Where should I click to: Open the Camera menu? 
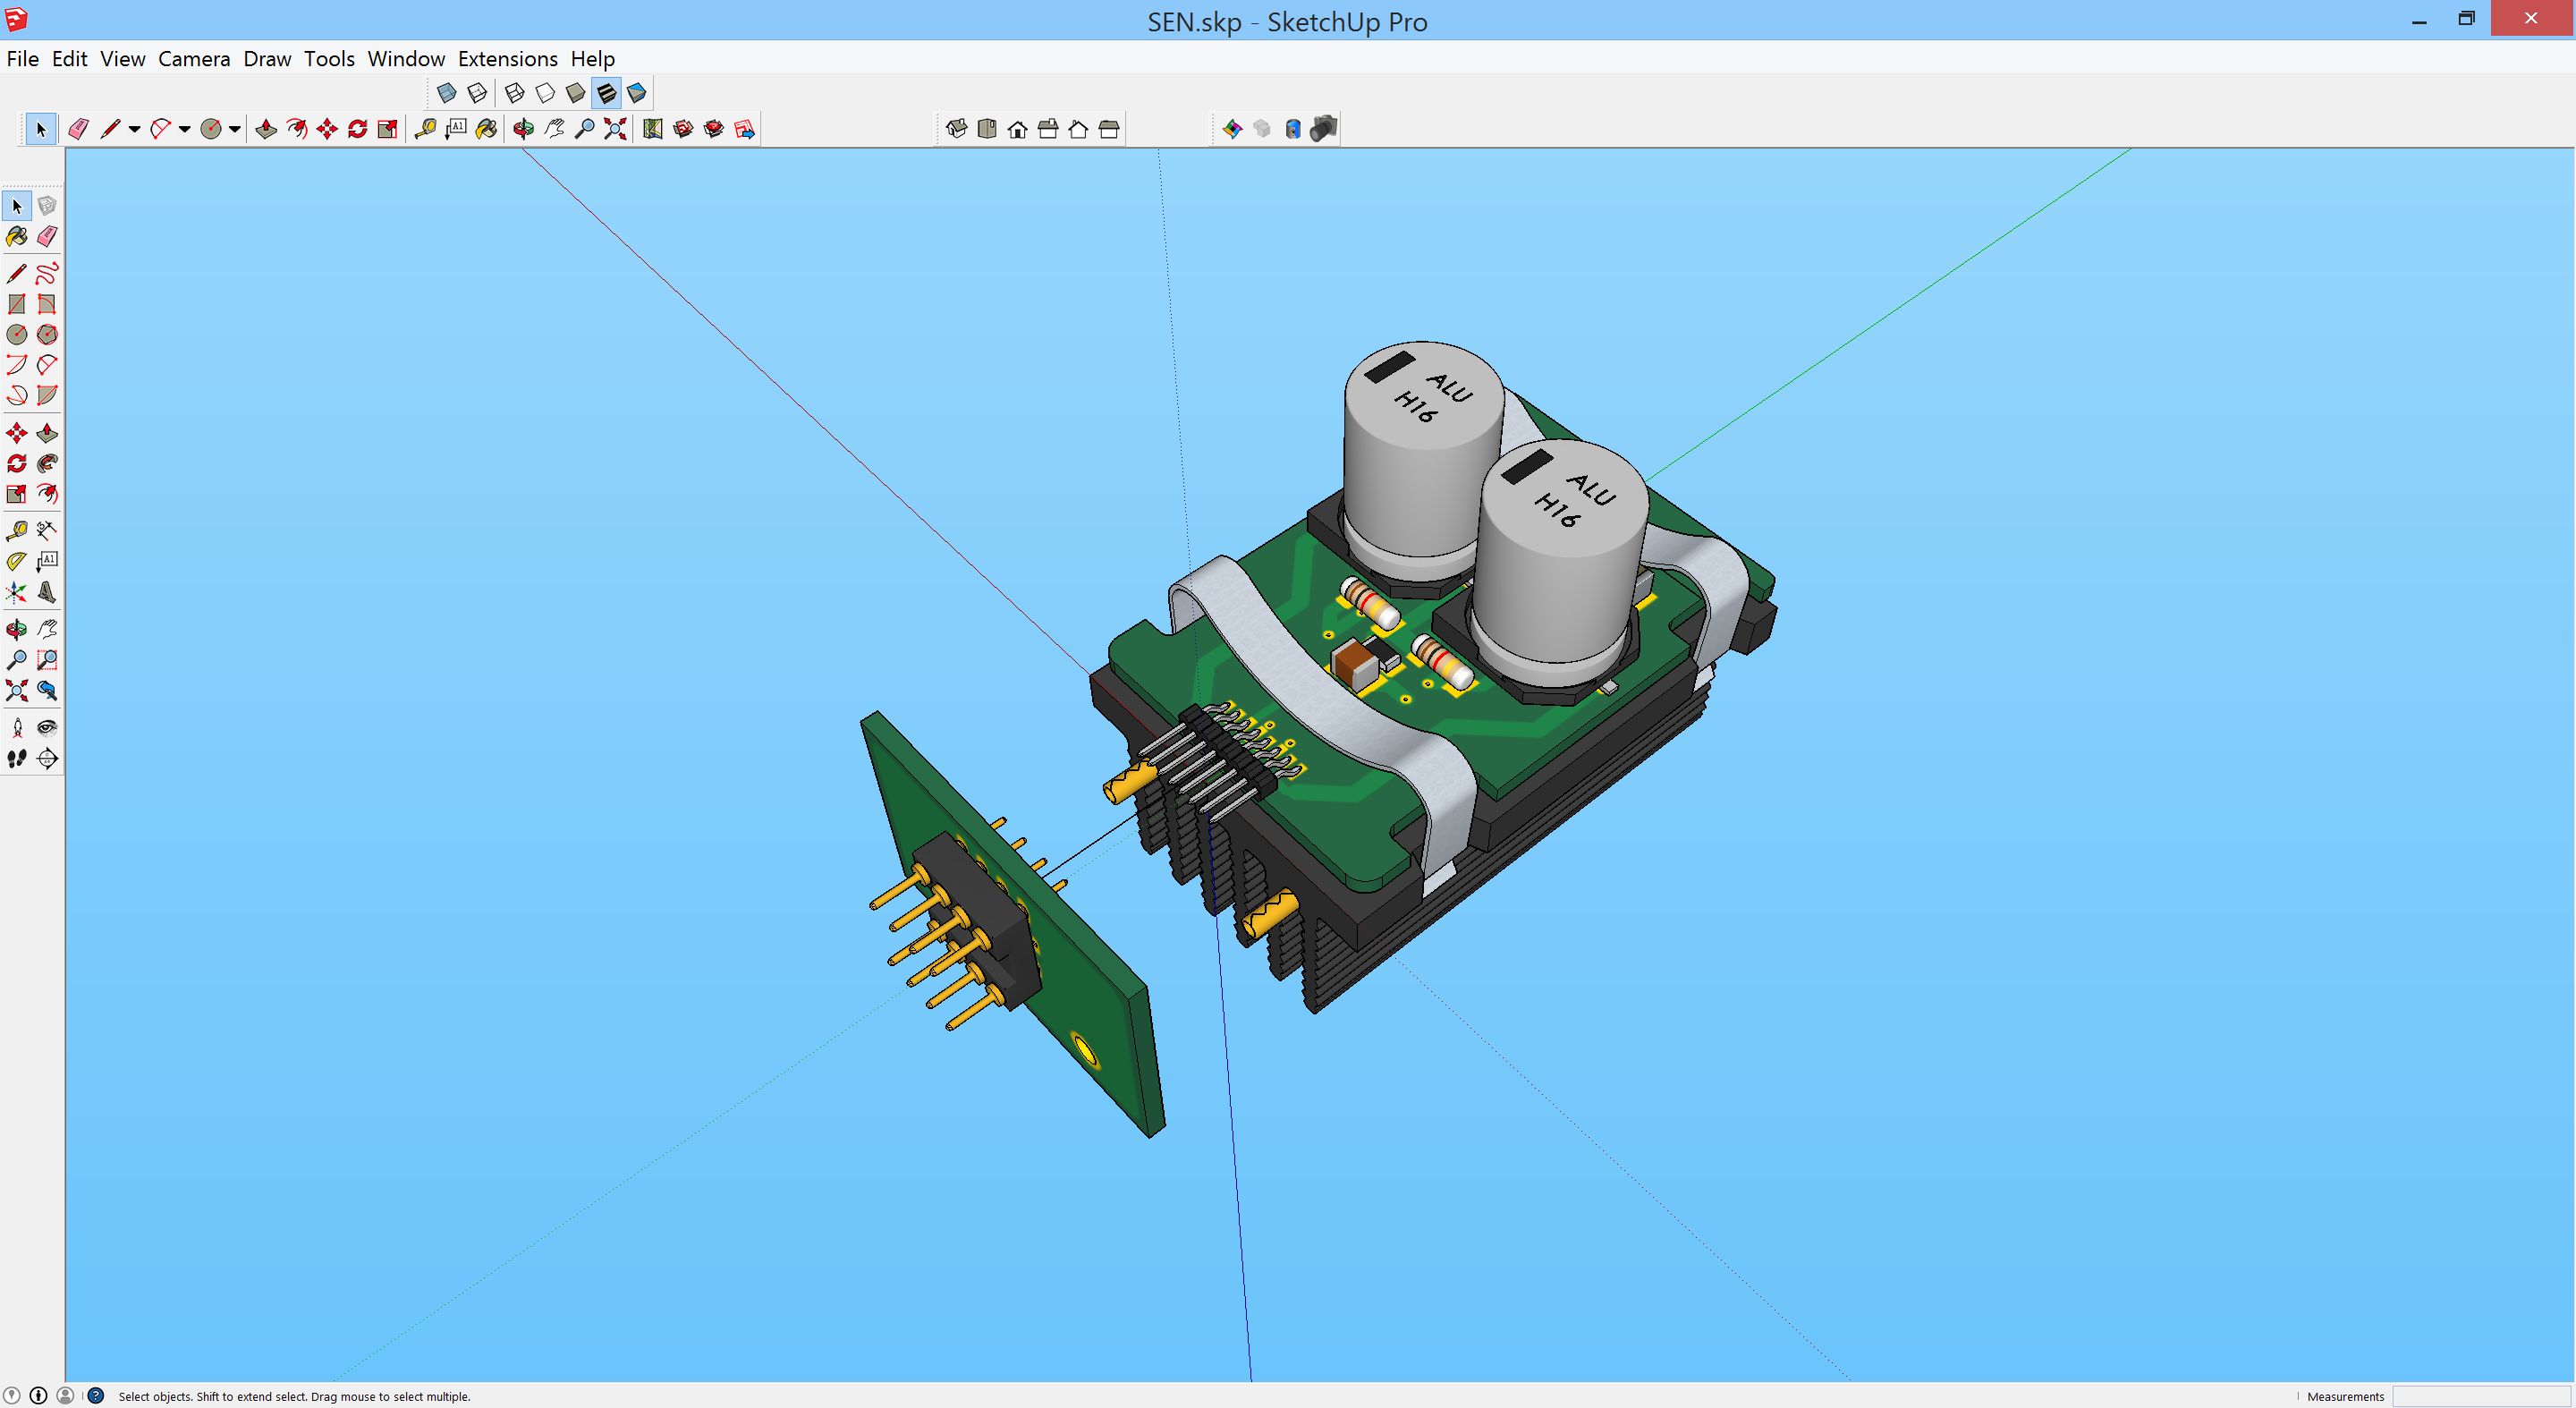[x=194, y=59]
